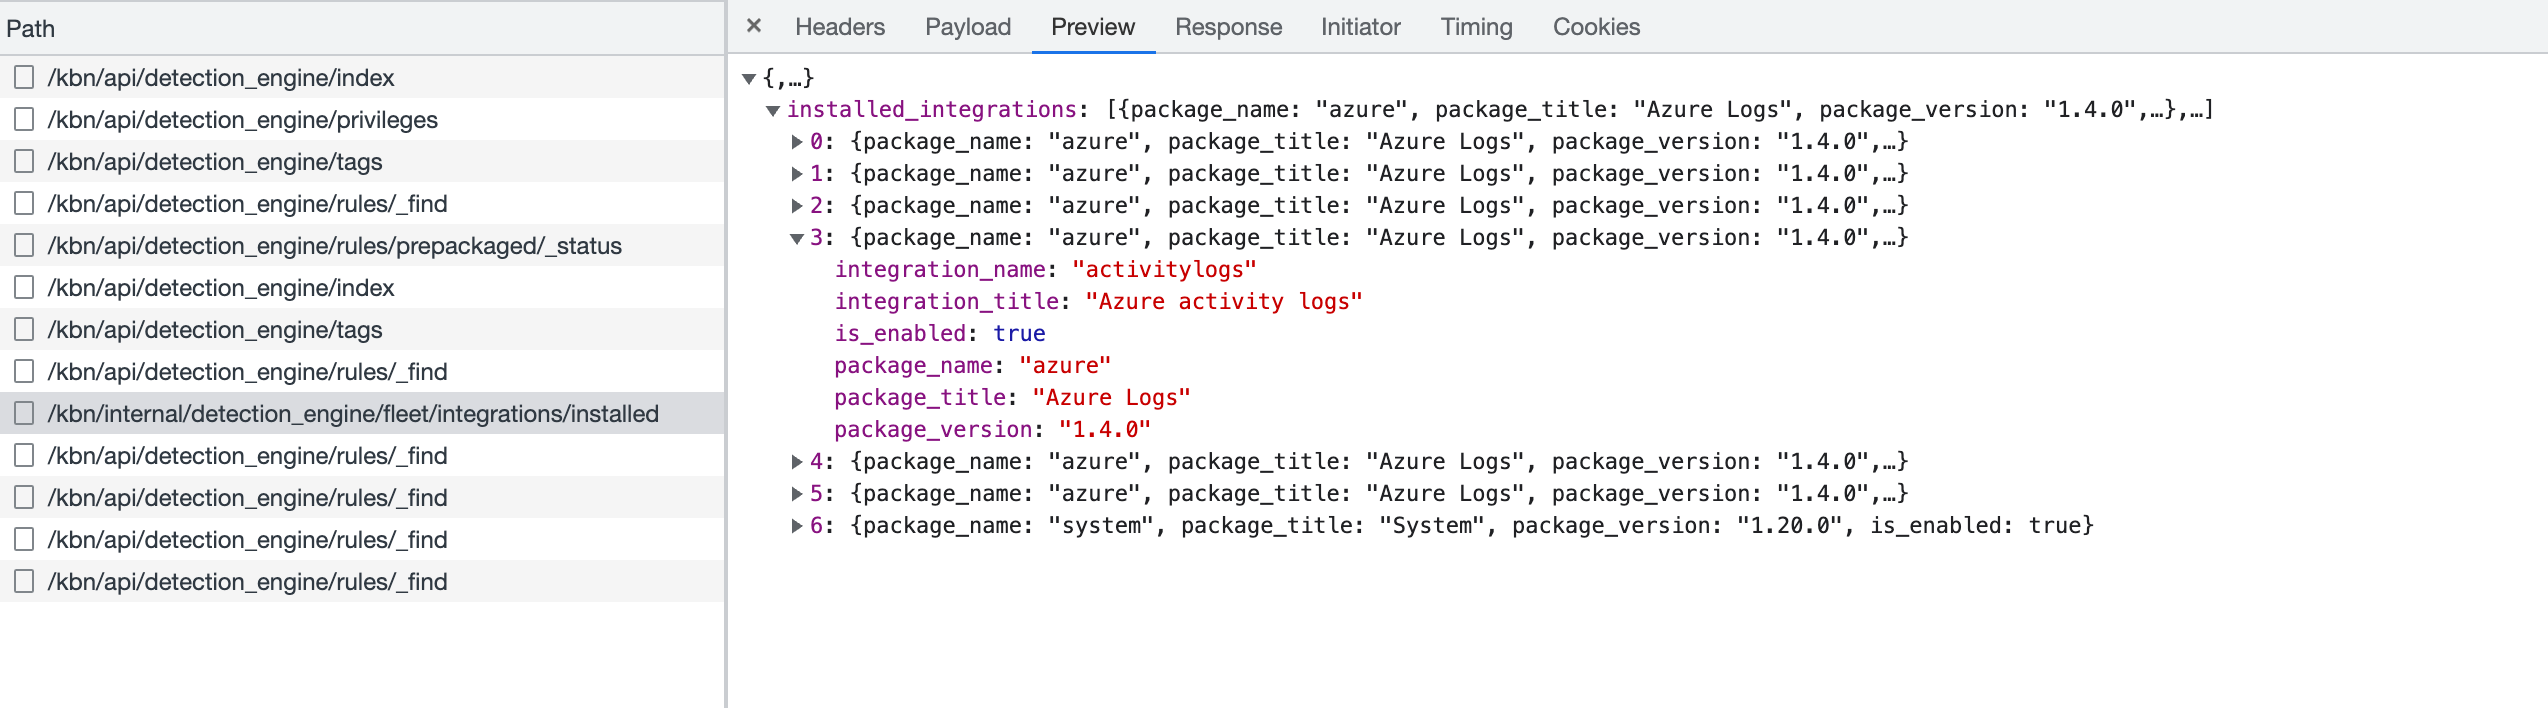The image size is (2548, 708).
Task: Click the is_enabled true value
Action: coord(1019,333)
